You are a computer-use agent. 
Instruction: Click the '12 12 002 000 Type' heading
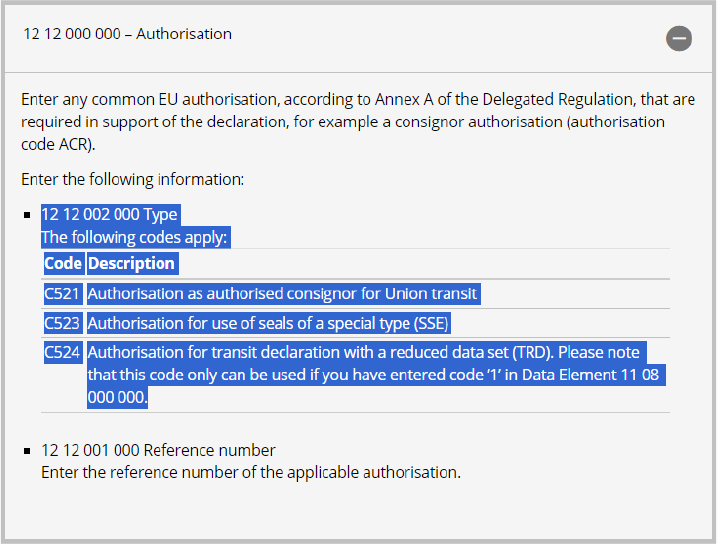(x=109, y=214)
